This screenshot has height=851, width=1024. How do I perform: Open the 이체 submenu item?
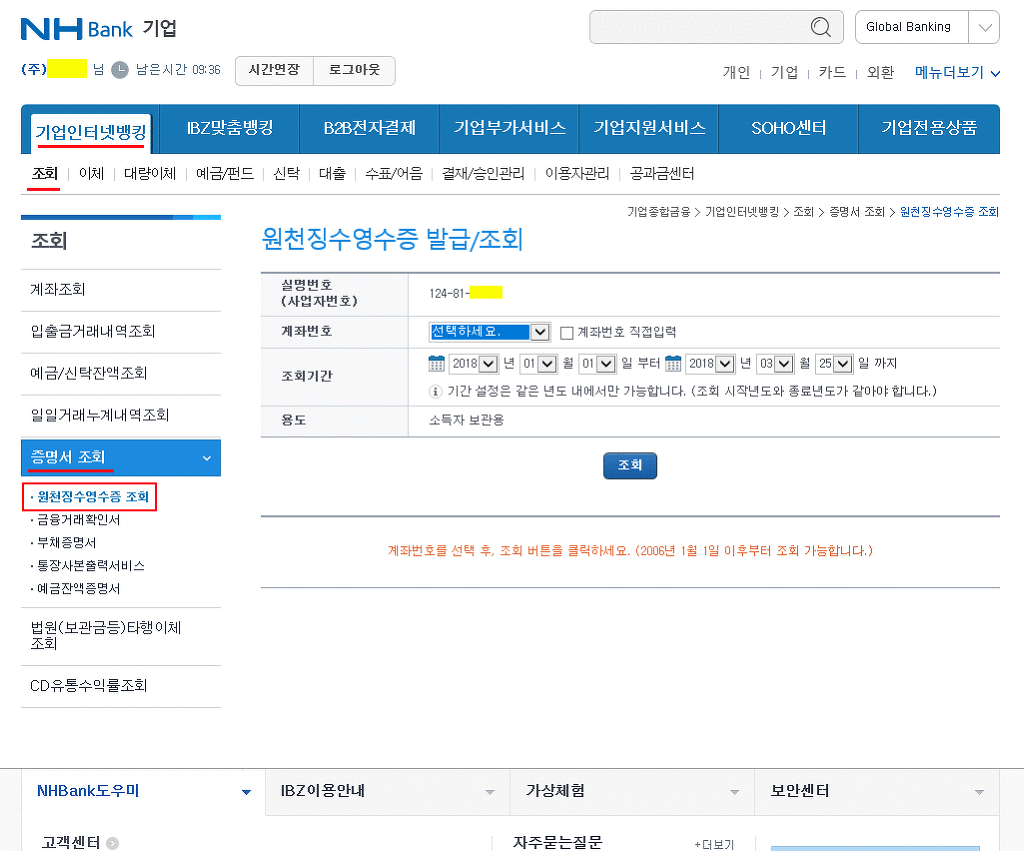point(91,174)
